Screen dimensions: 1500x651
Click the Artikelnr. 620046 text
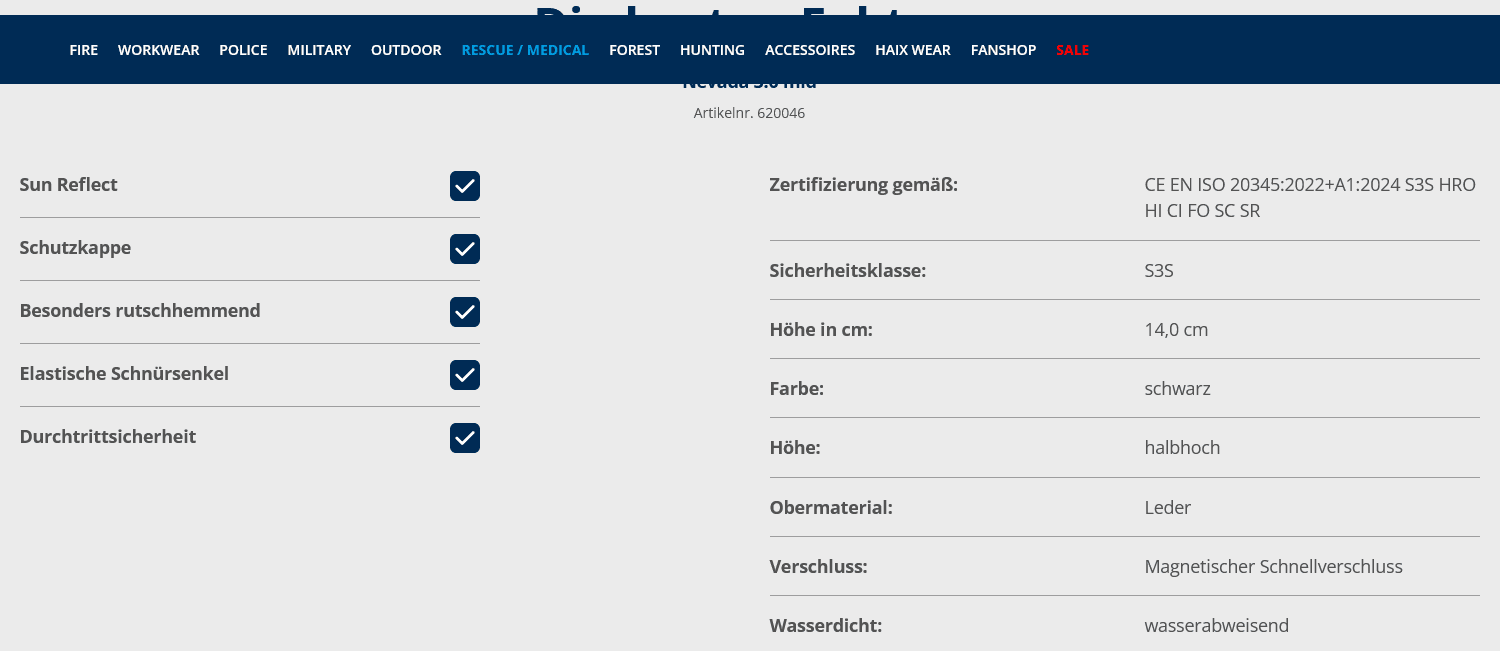click(749, 113)
